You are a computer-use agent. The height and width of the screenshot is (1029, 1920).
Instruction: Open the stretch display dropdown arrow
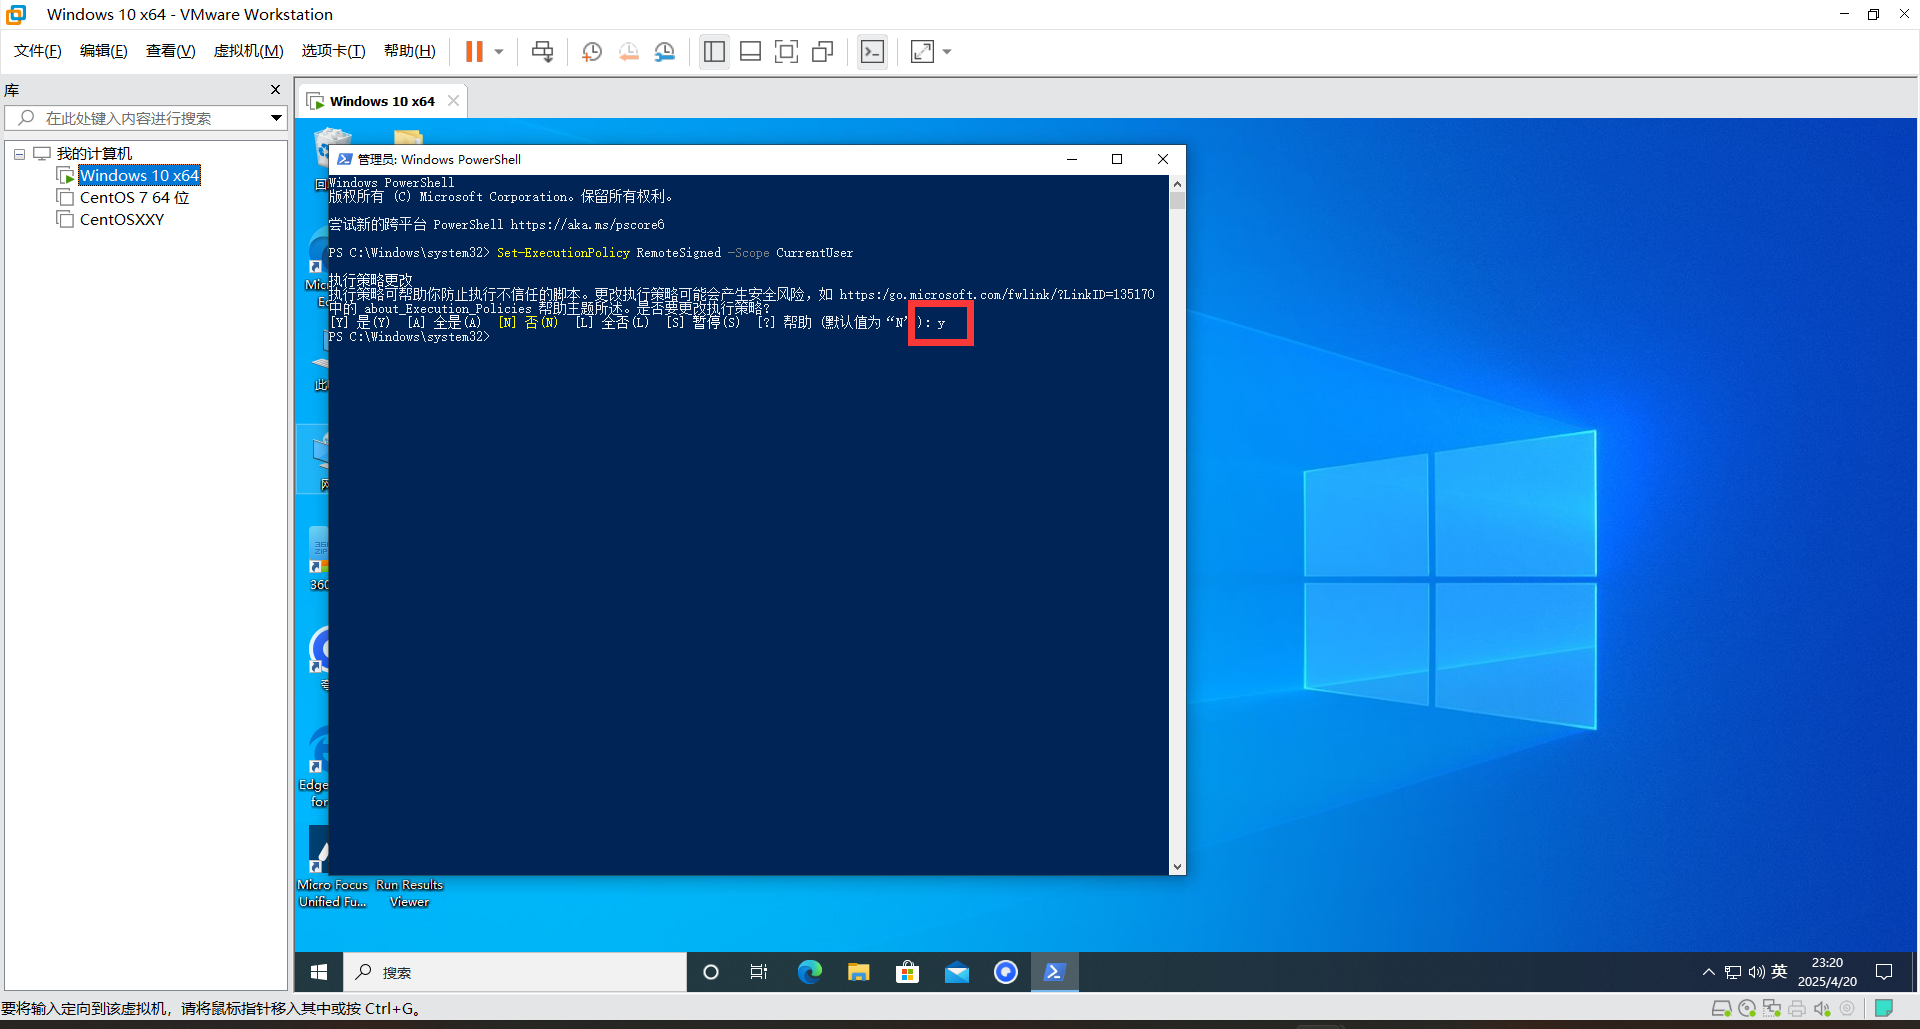947,51
